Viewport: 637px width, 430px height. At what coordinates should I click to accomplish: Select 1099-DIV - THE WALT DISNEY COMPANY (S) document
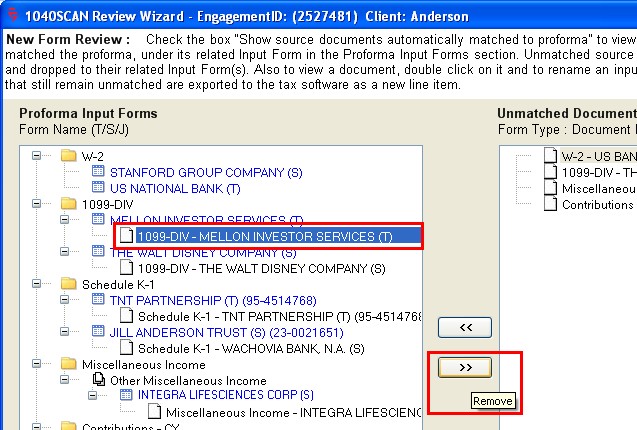(262, 269)
